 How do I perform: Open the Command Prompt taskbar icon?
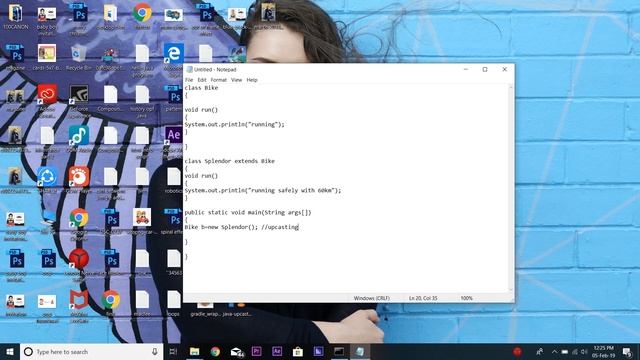[x=339, y=351]
